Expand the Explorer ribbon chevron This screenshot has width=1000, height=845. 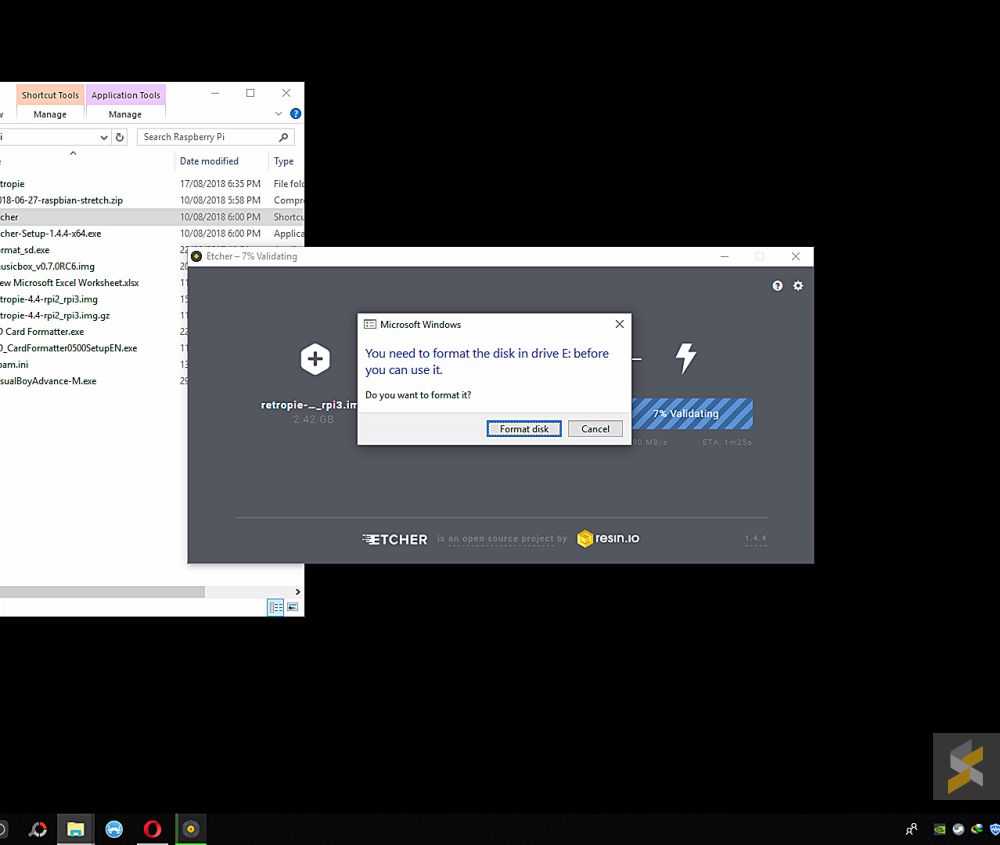pyautogui.click(x=278, y=114)
